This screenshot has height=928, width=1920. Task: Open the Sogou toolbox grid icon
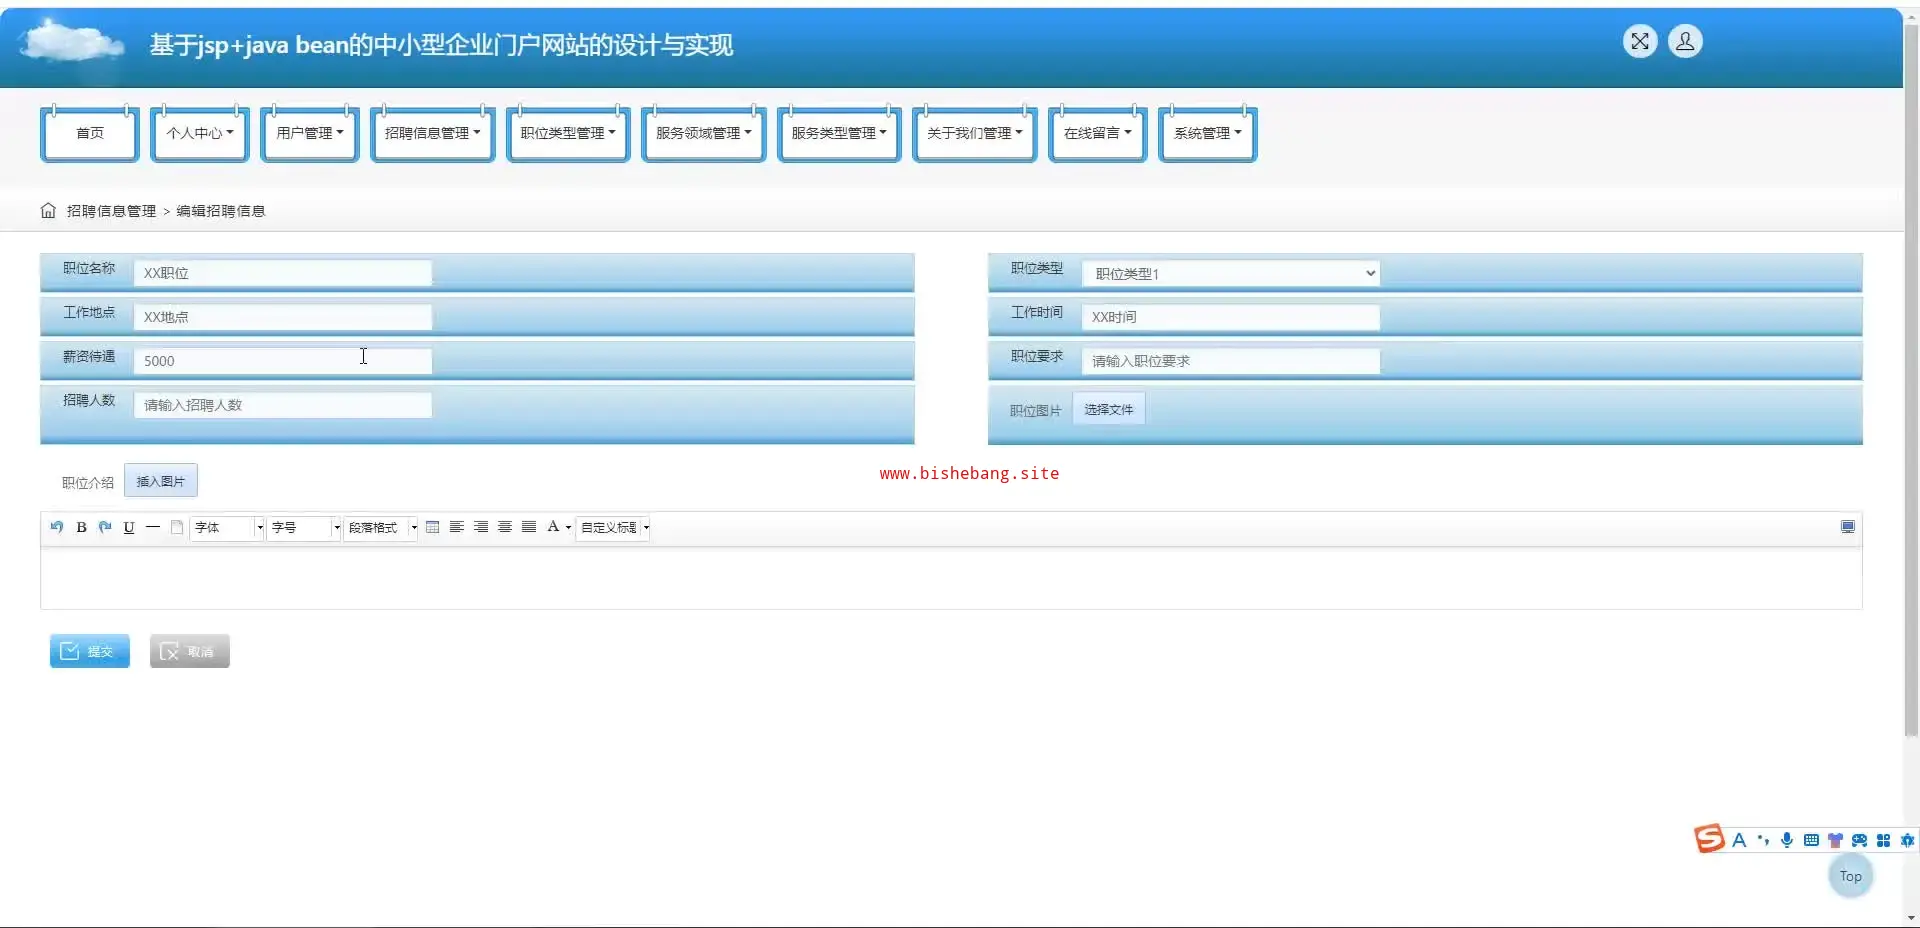1883,840
